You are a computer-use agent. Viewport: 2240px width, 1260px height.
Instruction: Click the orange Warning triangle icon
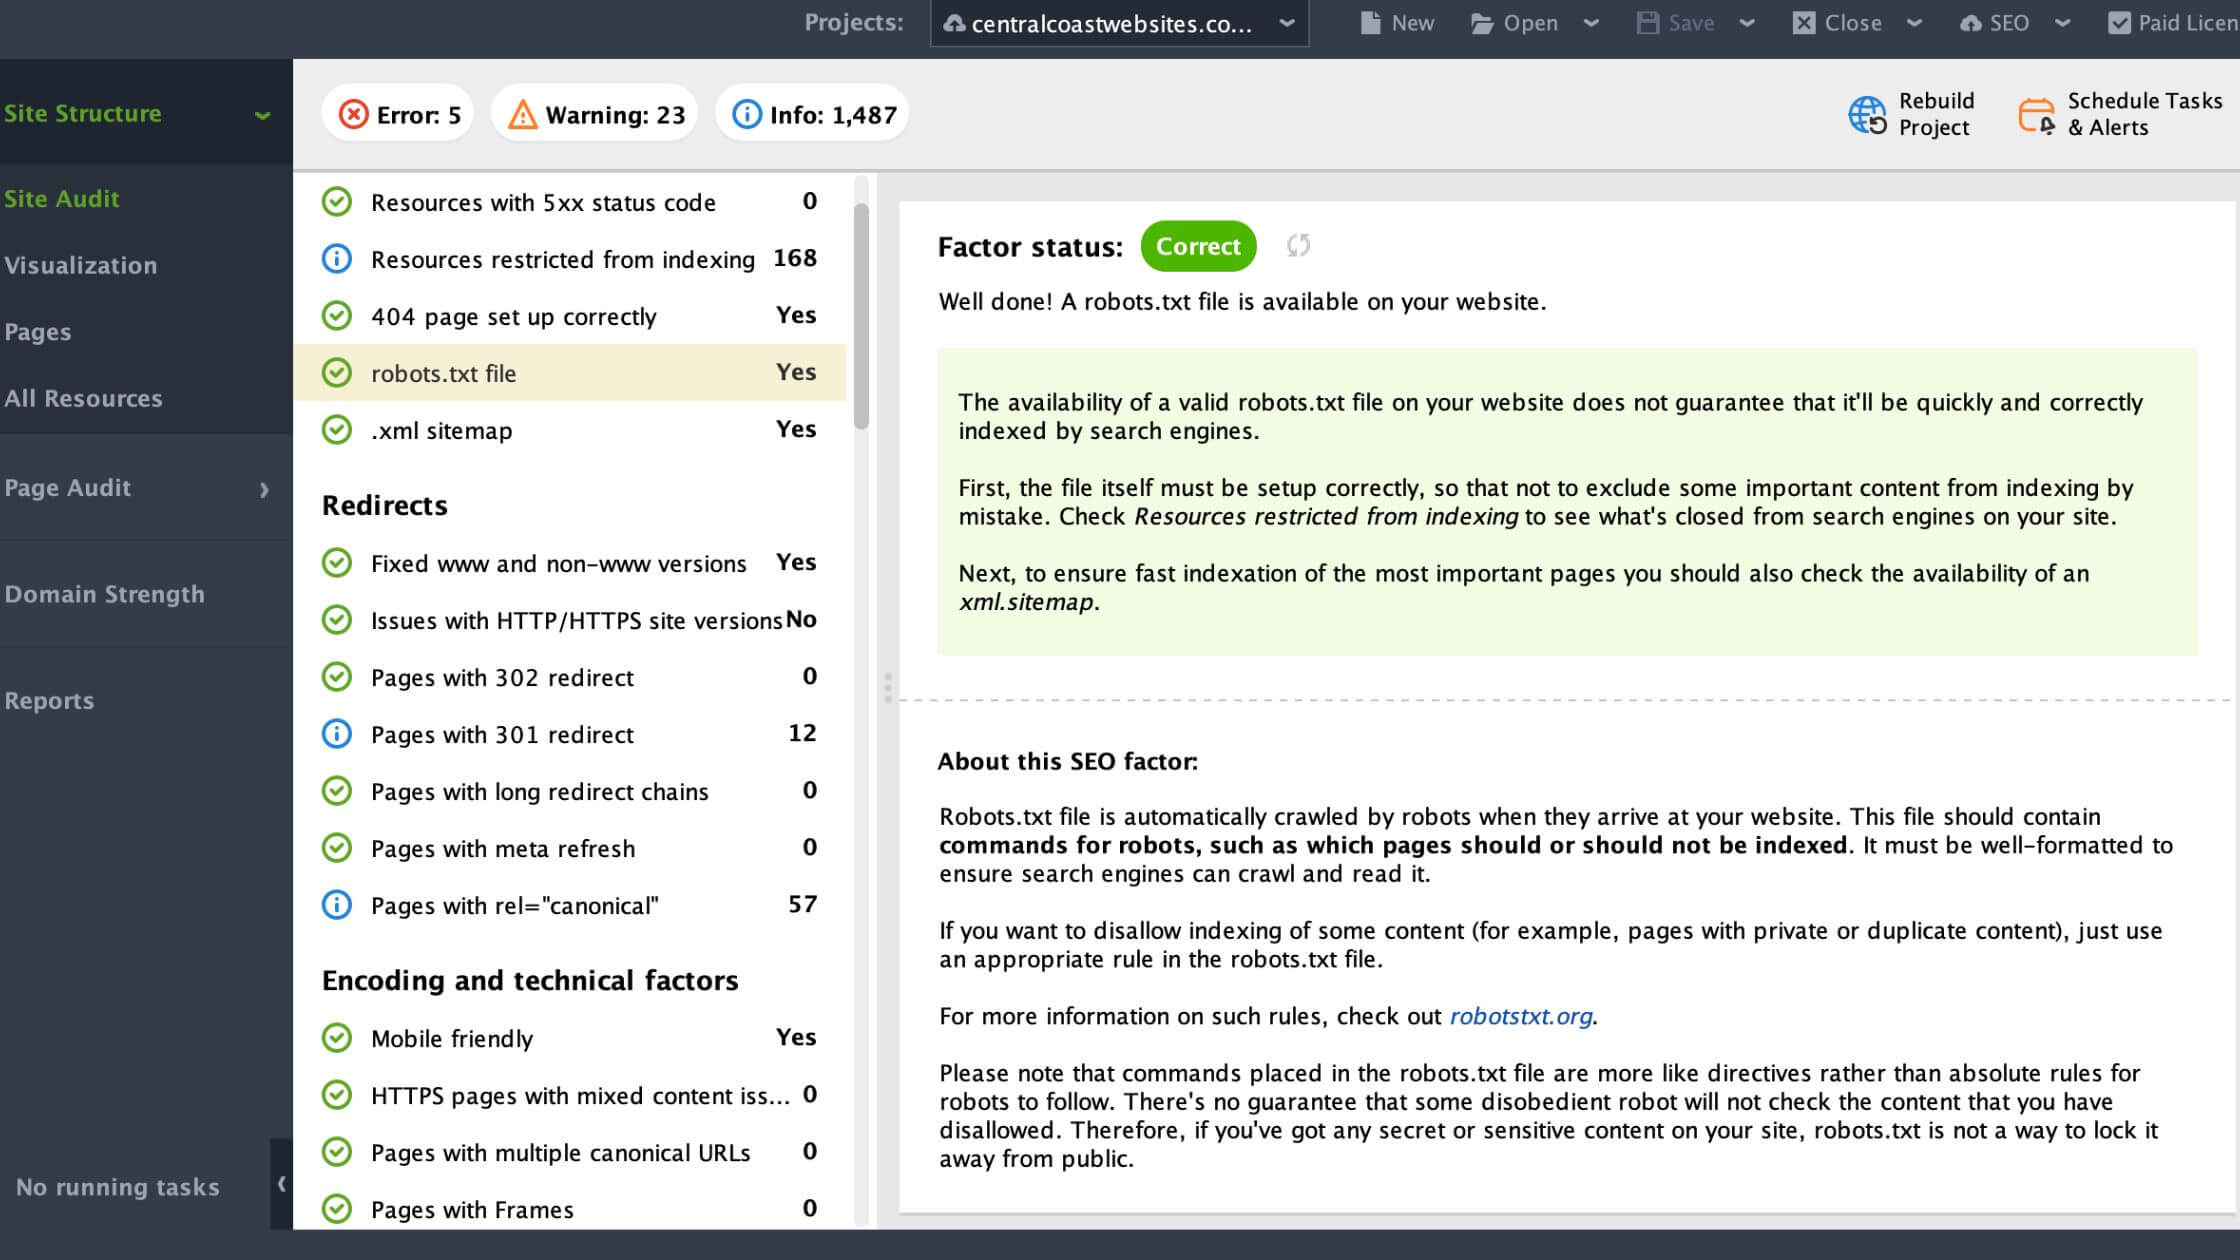pos(522,115)
